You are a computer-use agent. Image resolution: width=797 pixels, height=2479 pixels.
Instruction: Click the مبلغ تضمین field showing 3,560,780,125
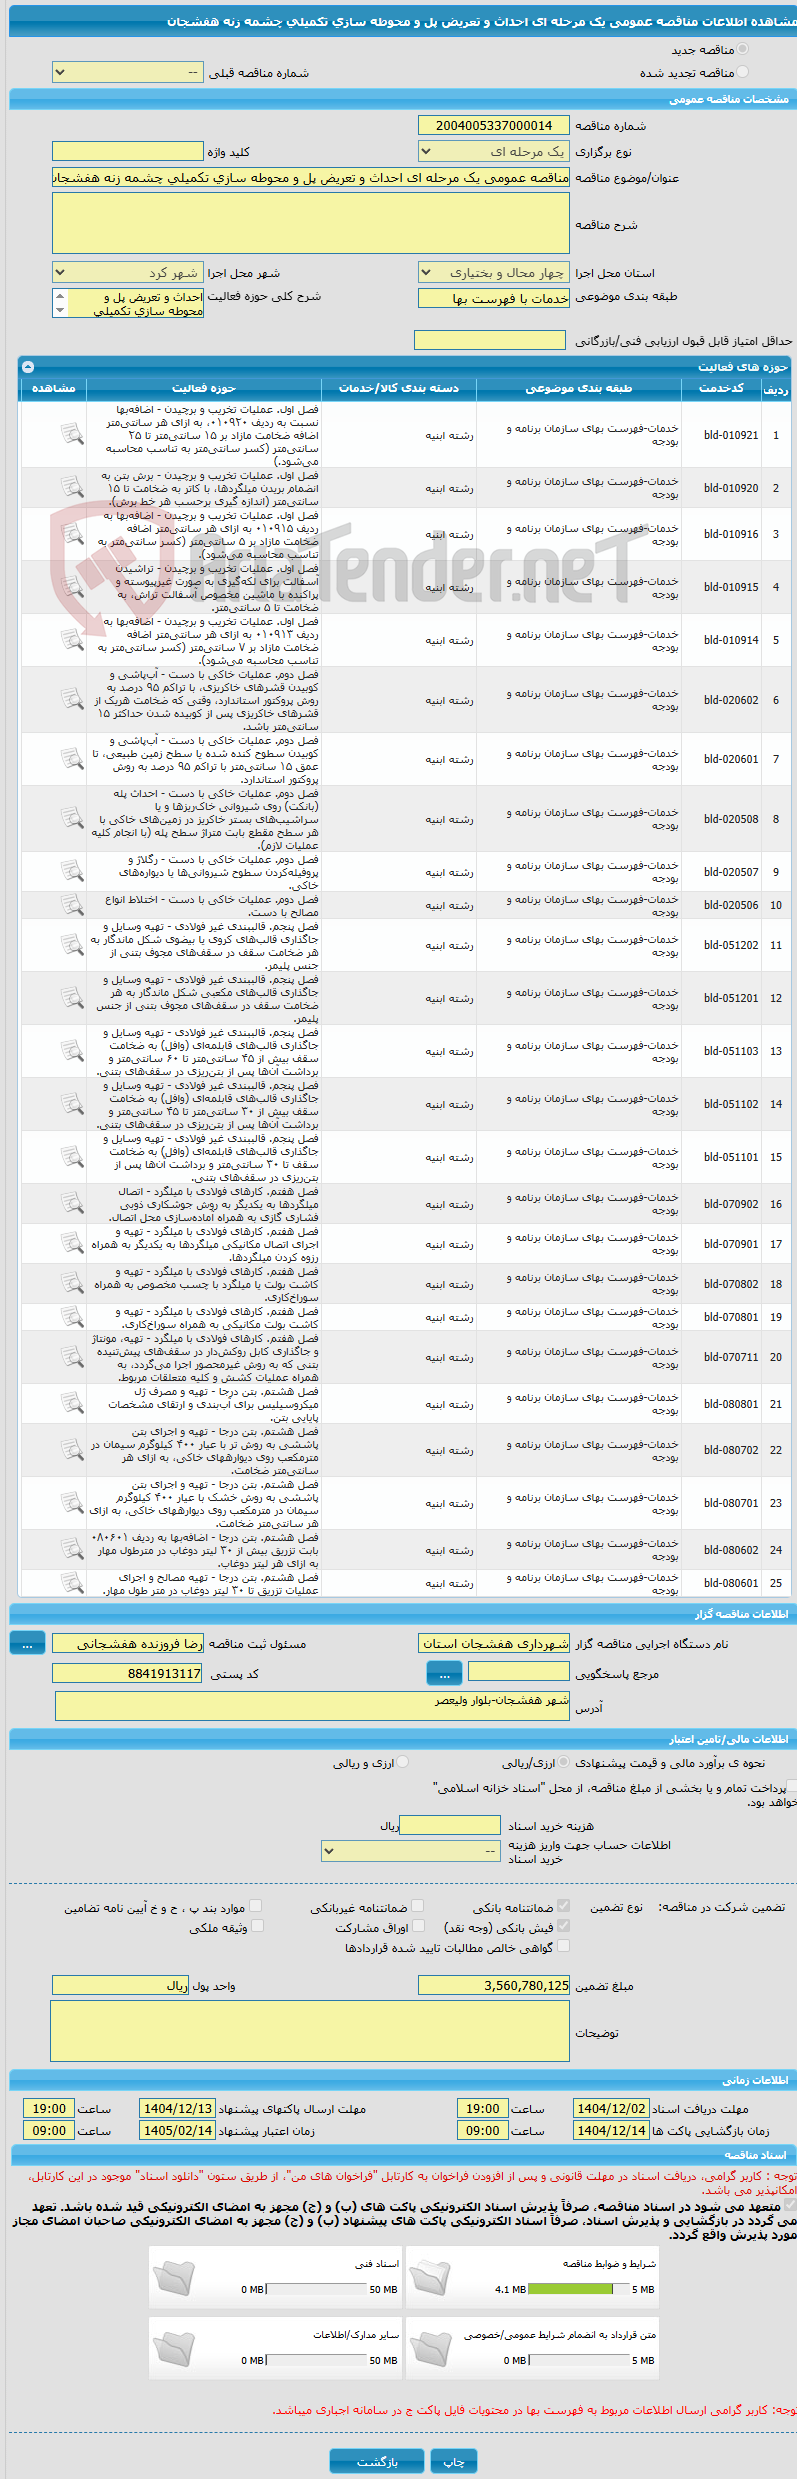click(x=494, y=1985)
